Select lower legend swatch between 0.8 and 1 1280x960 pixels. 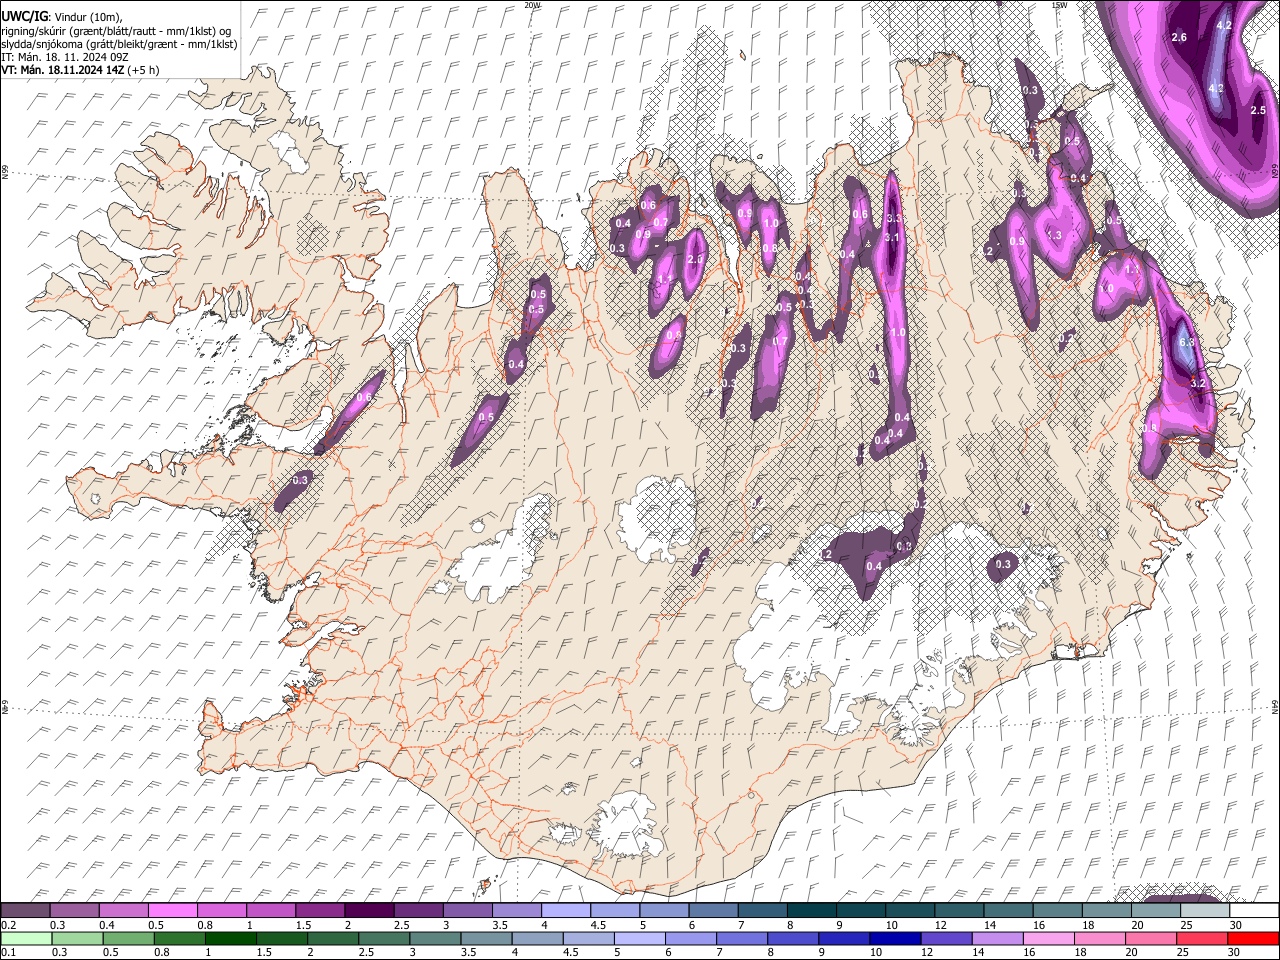click(179, 938)
